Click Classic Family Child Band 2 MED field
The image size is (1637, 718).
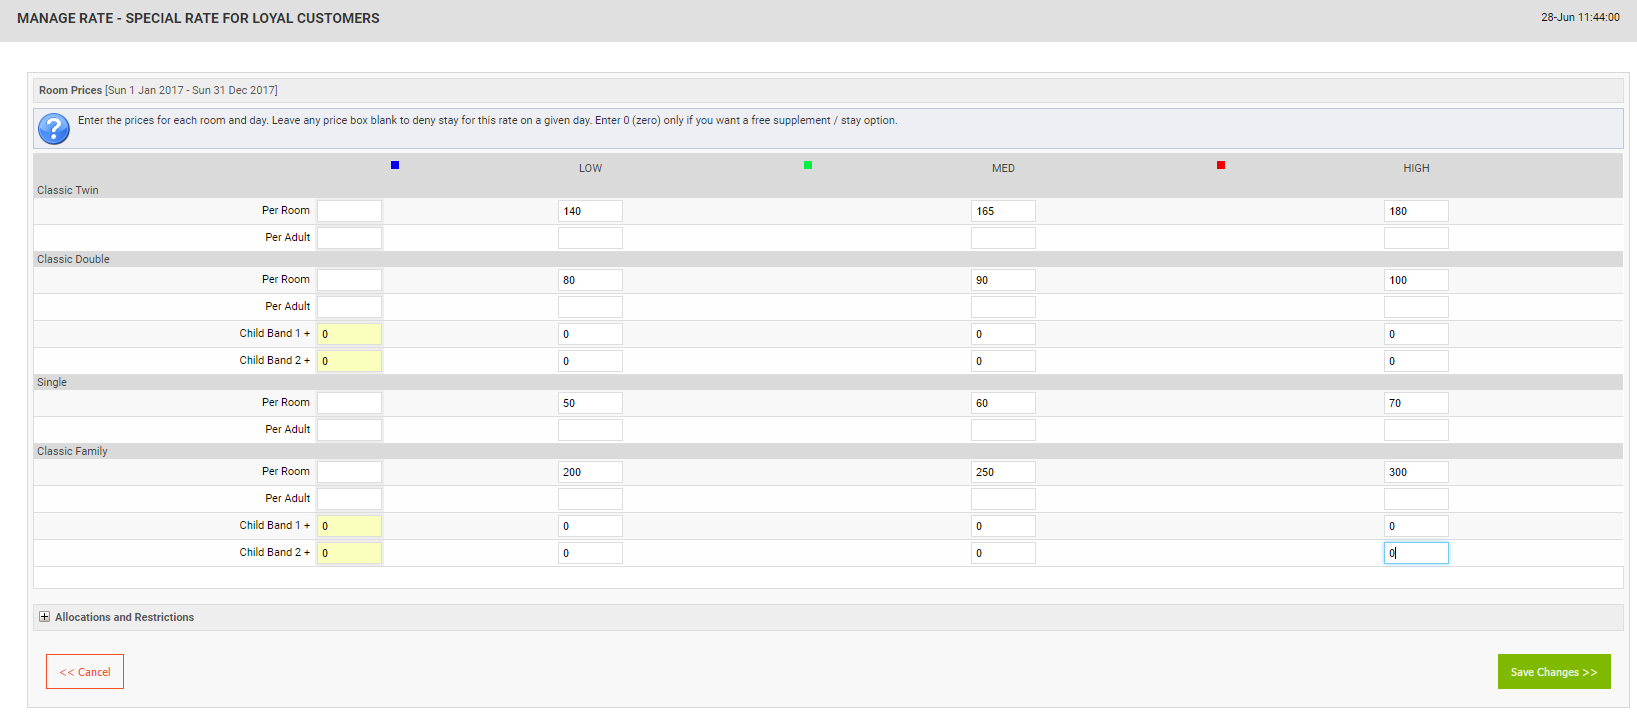coord(1003,553)
